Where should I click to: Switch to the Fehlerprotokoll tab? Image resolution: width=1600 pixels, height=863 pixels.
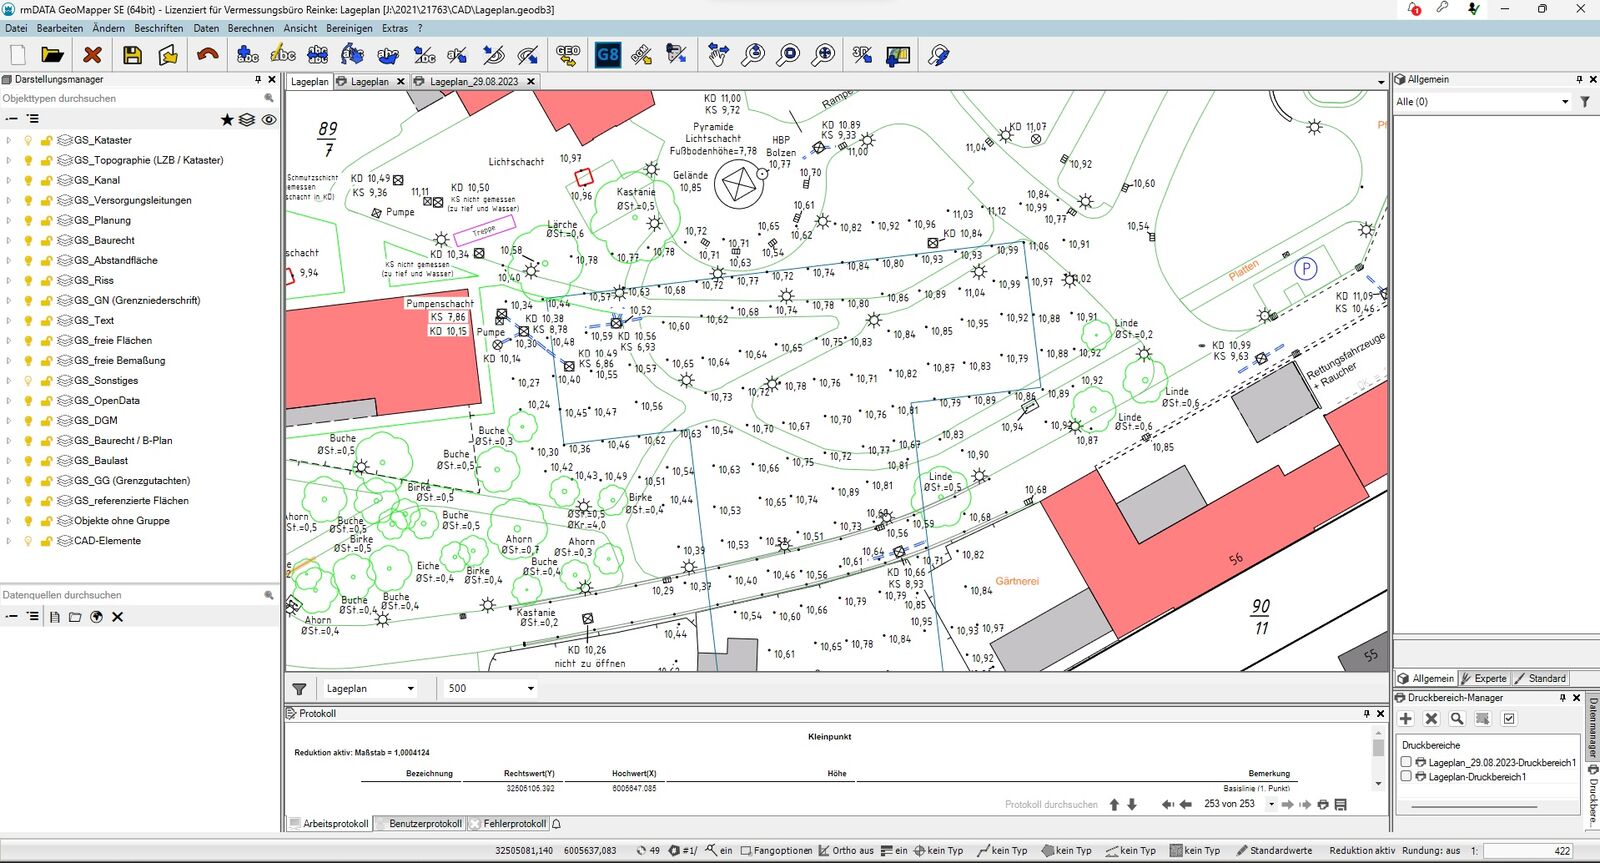tap(514, 824)
